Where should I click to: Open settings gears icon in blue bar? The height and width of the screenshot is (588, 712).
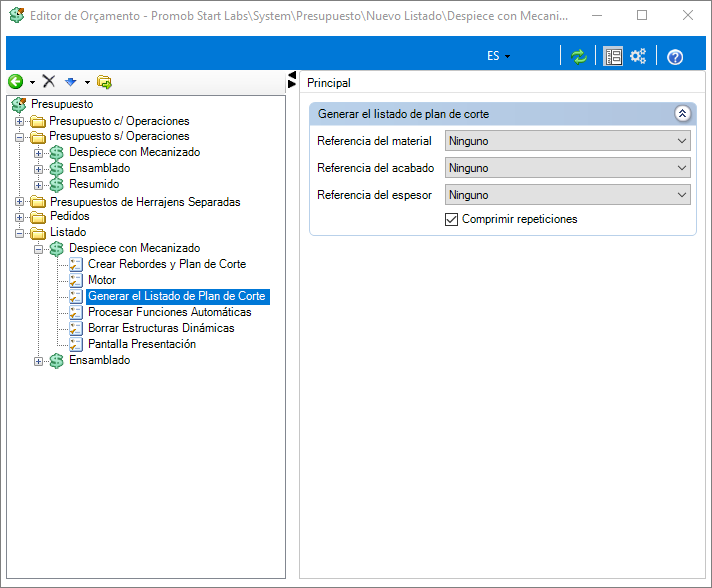[x=638, y=56]
